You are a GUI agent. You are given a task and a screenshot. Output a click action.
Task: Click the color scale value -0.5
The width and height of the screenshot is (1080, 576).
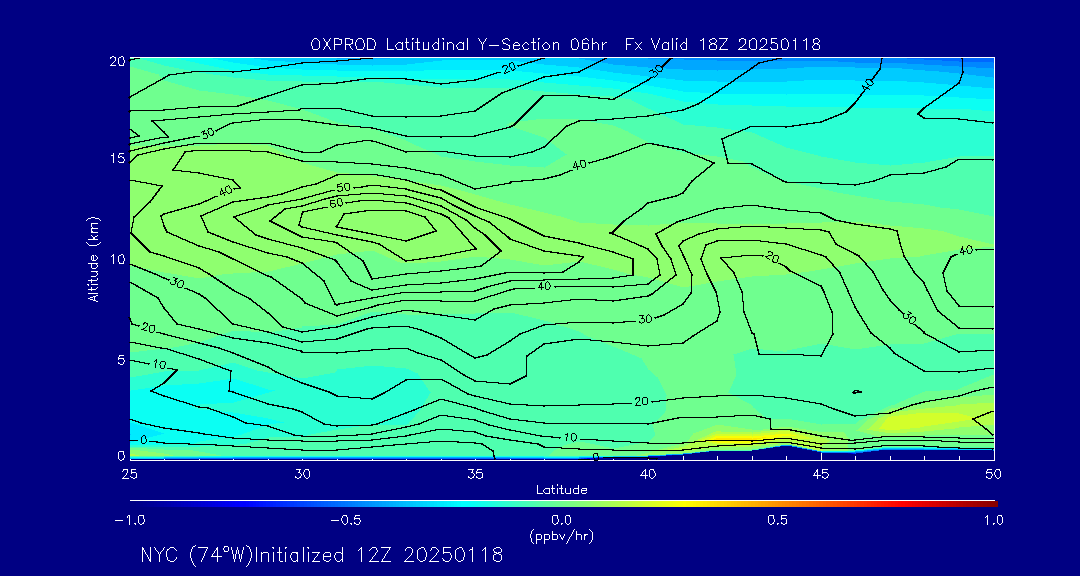pyautogui.click(x=346, y=520)
